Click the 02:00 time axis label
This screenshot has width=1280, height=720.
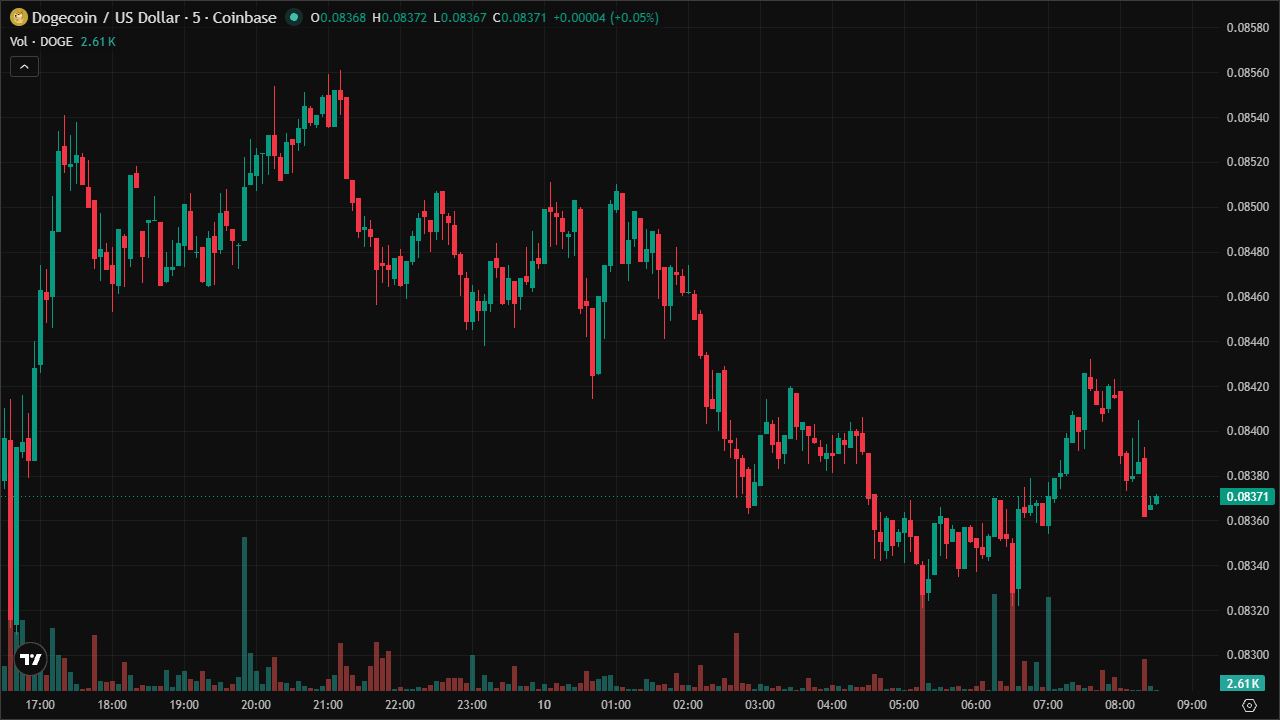click(x=688, y=705)
